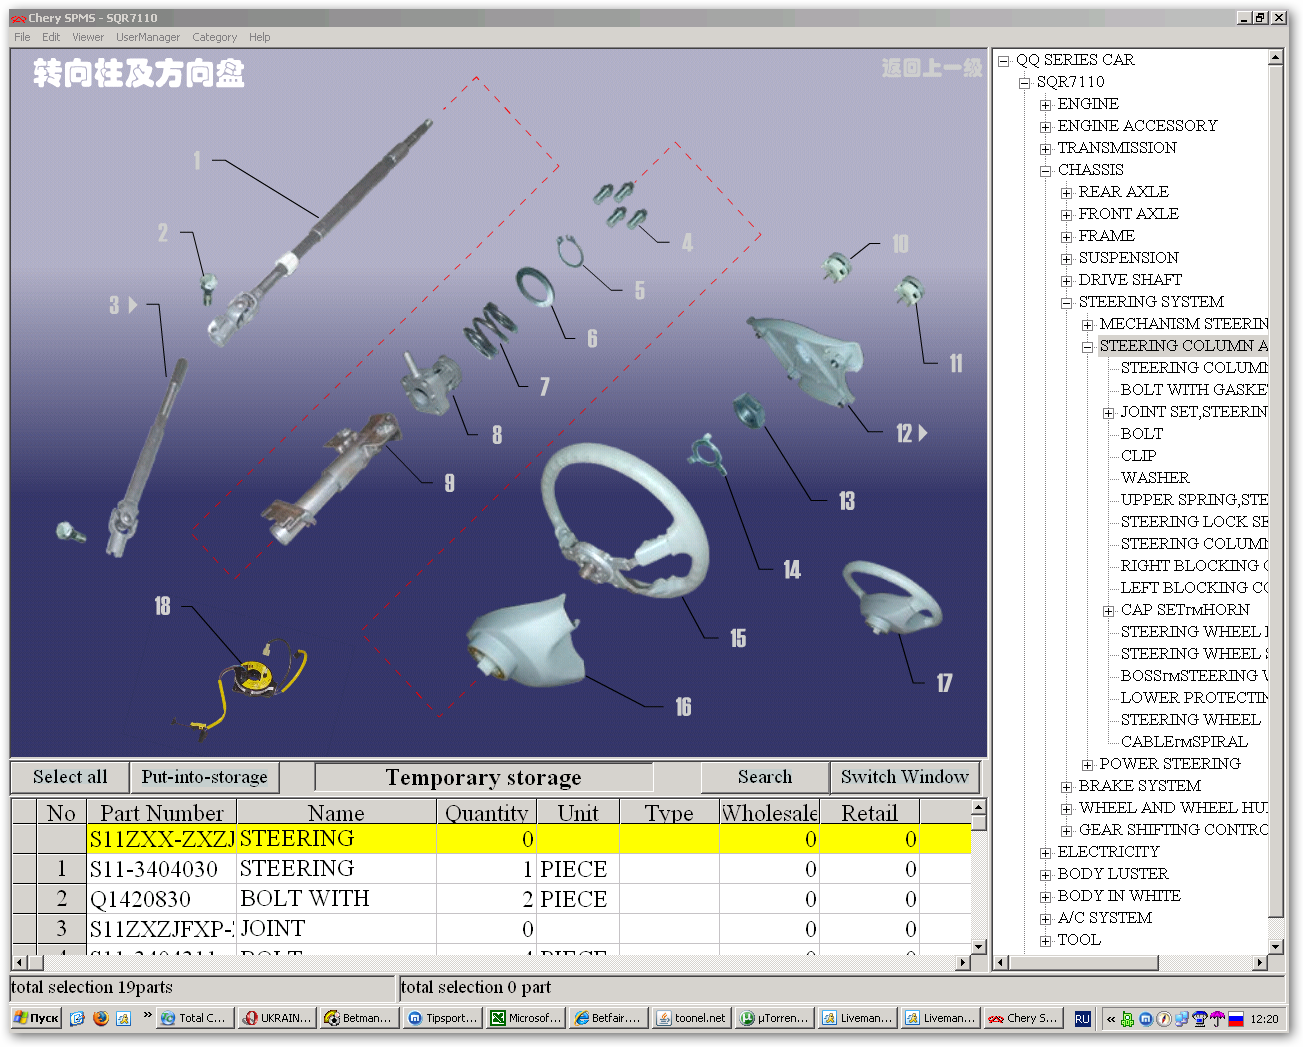Open the UserManager menu

pos(148,37)
